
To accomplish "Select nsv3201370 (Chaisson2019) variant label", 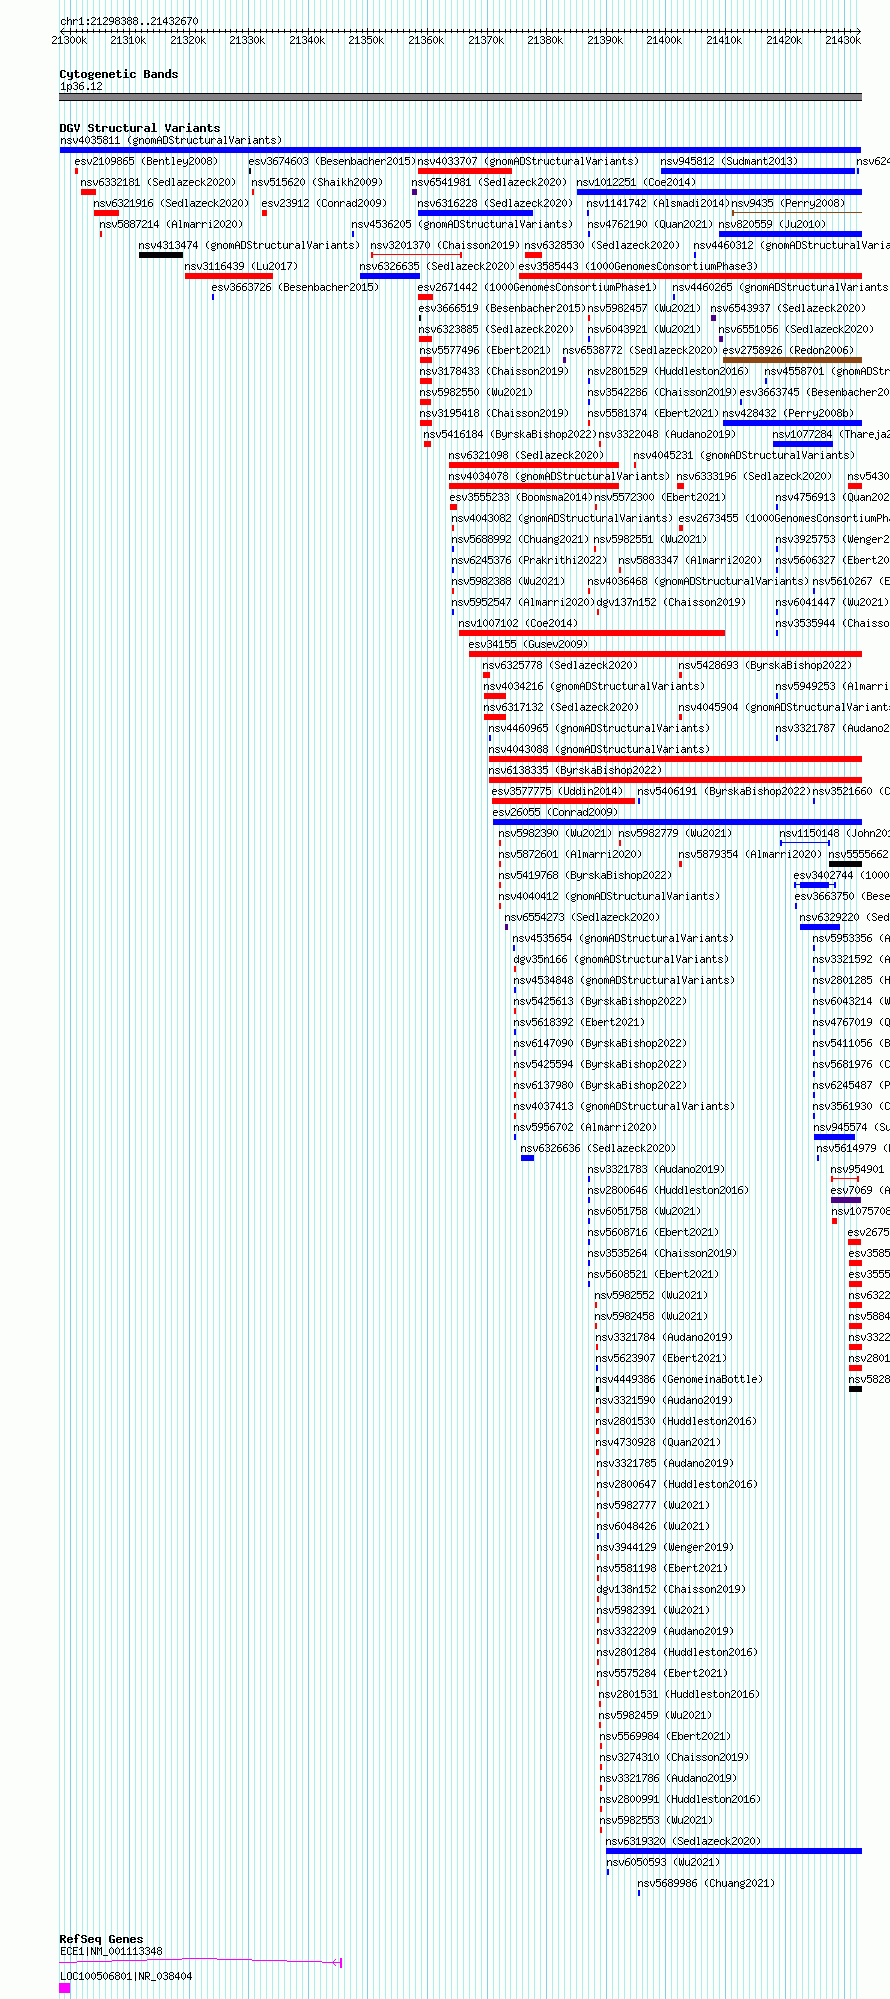I will [x=445, y=246].
